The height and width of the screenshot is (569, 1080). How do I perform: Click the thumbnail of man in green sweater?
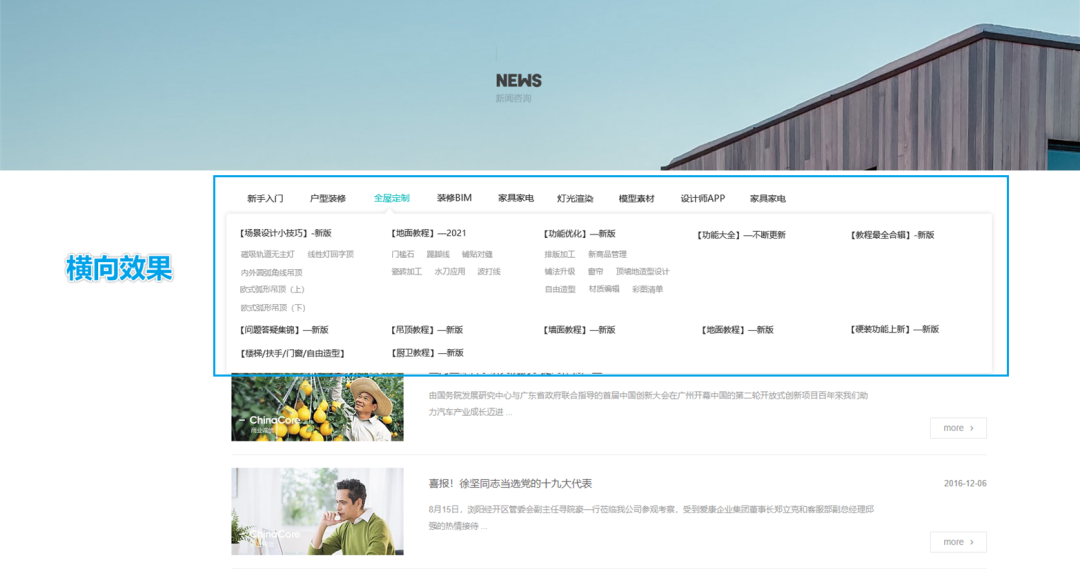(x=317, y=511)
